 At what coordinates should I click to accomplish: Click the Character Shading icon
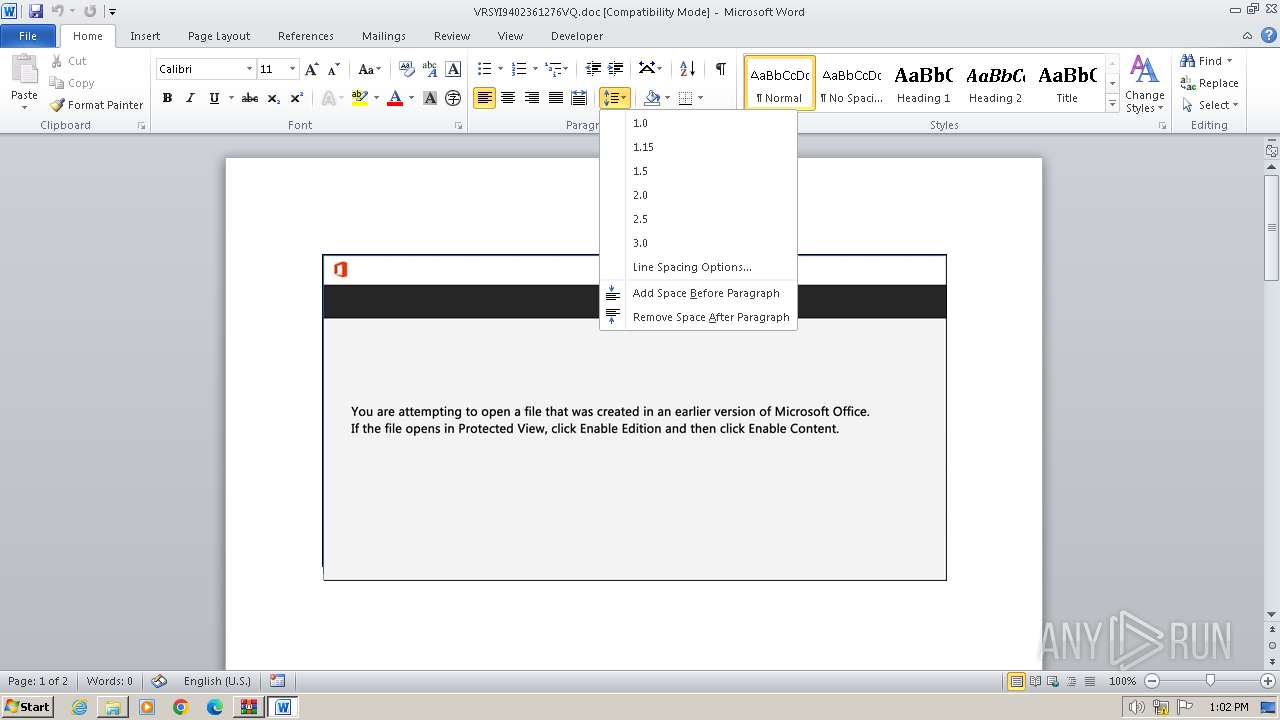coord(430,98)
